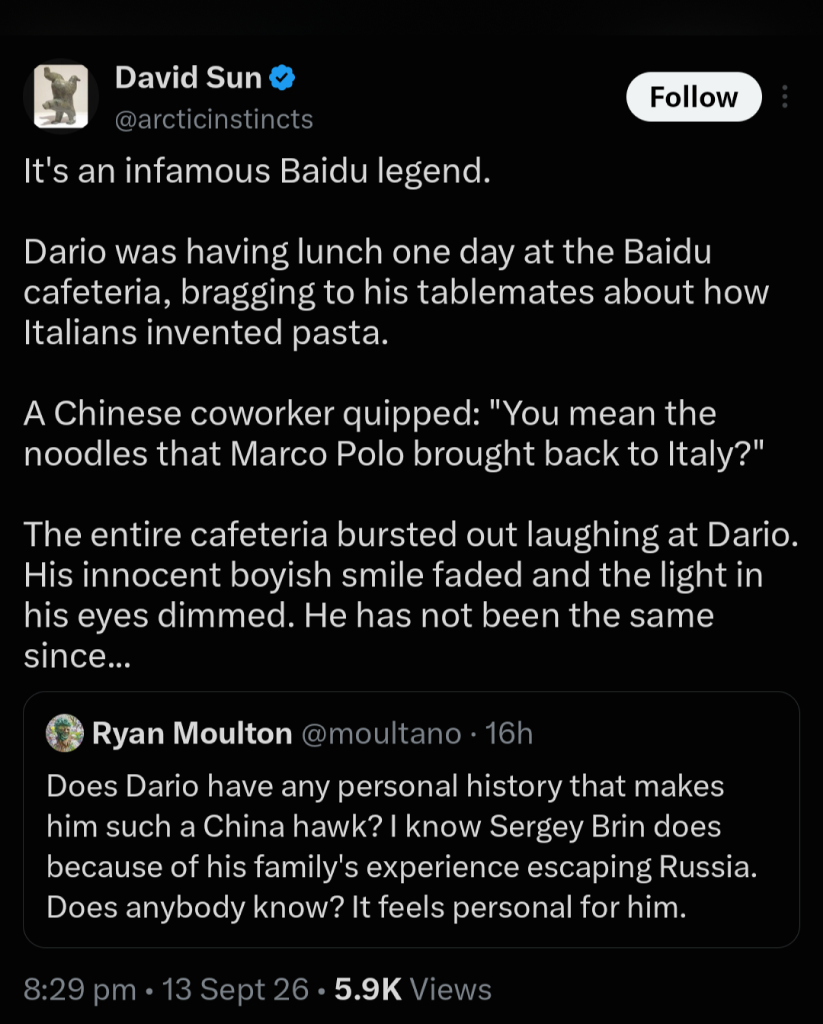The image size is (823, 1024).
Task: Click the @moultano handle
Action: click(x=381, y=733)
